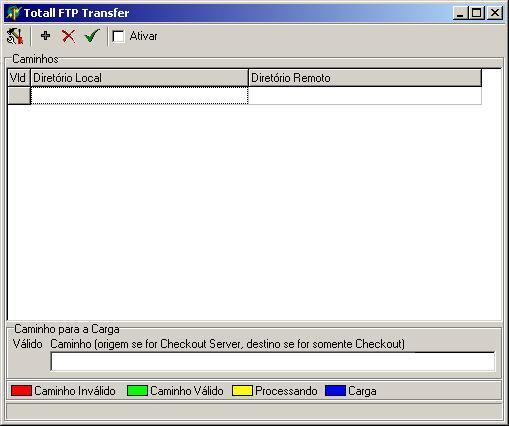Select the Diretório Local column header

tap(139, 78)
